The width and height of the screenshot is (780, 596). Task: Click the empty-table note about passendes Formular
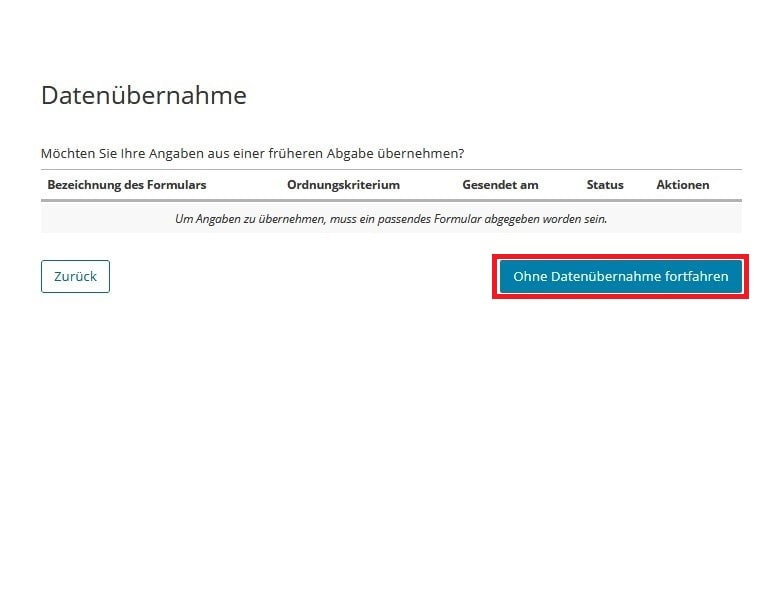point(391,219)
